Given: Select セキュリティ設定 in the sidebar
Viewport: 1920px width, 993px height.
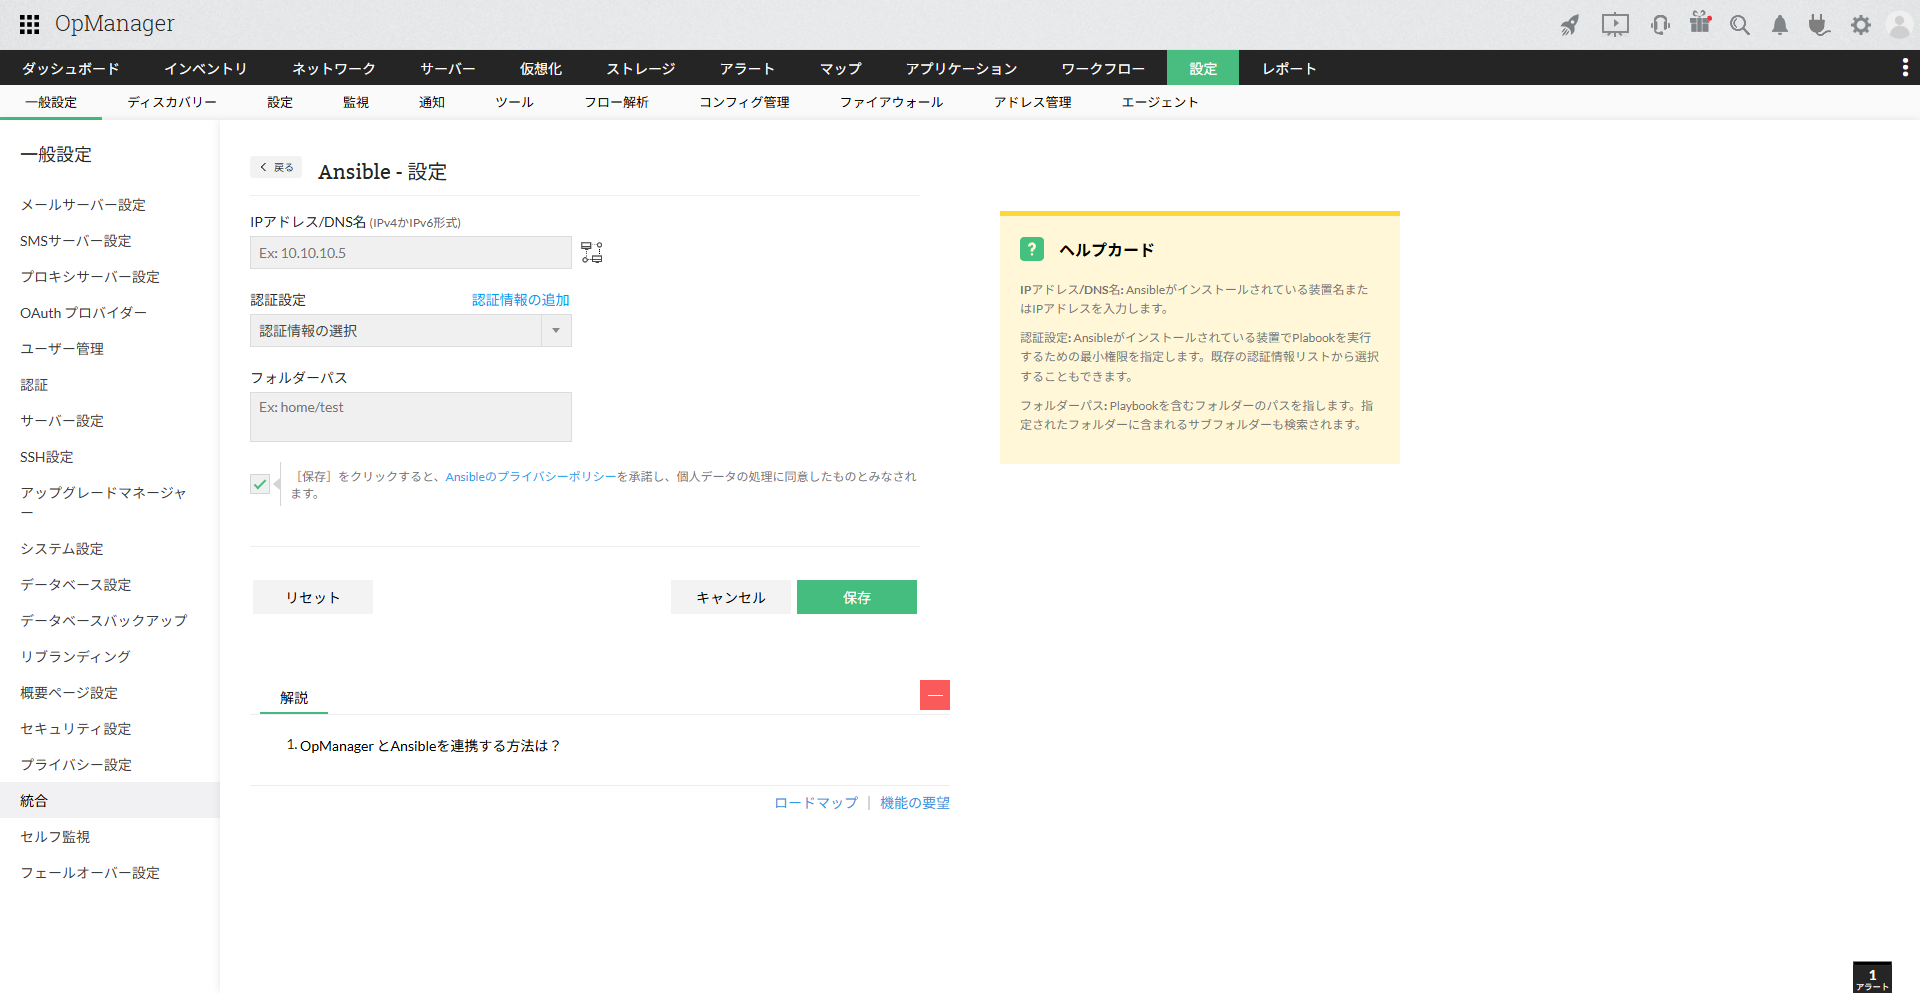Looking at the screenshot, I should click(76, 729).
